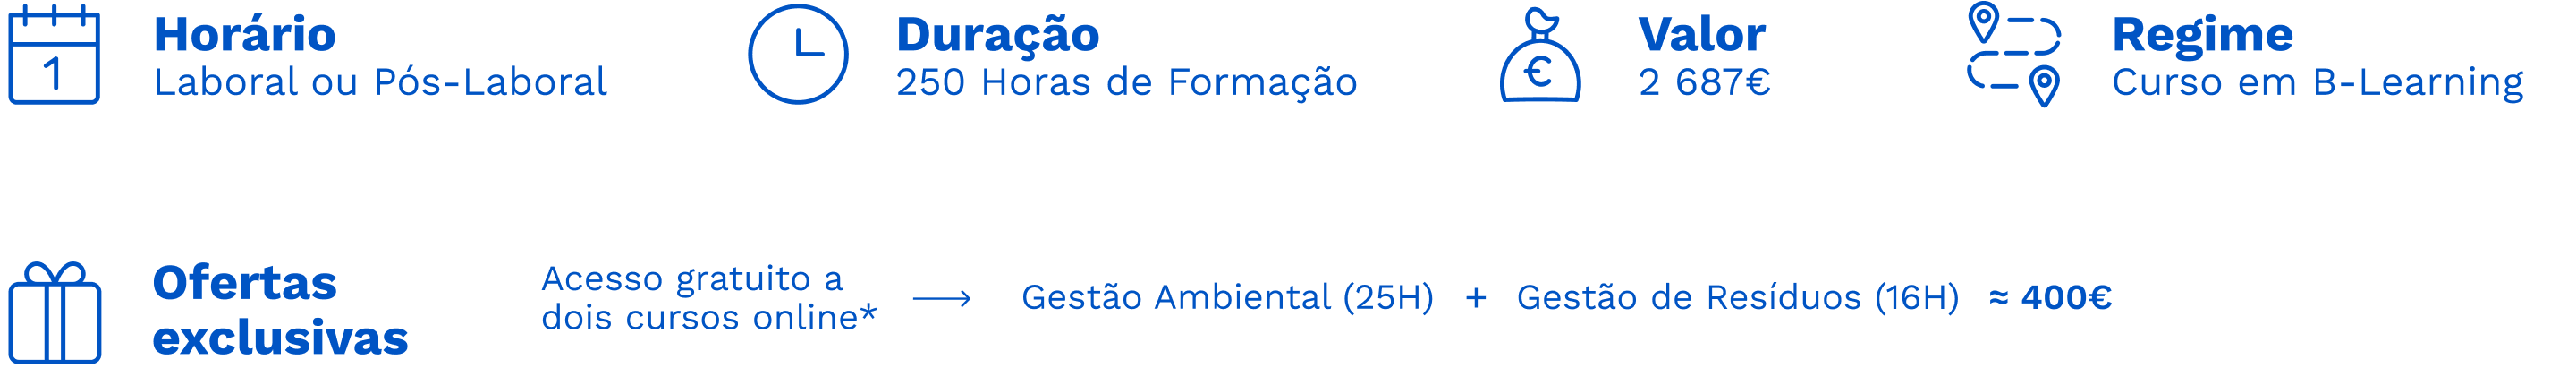Click the ≈ 400€ offer value
Screen dimensions: 2576x368
[x=2050, y=298]
